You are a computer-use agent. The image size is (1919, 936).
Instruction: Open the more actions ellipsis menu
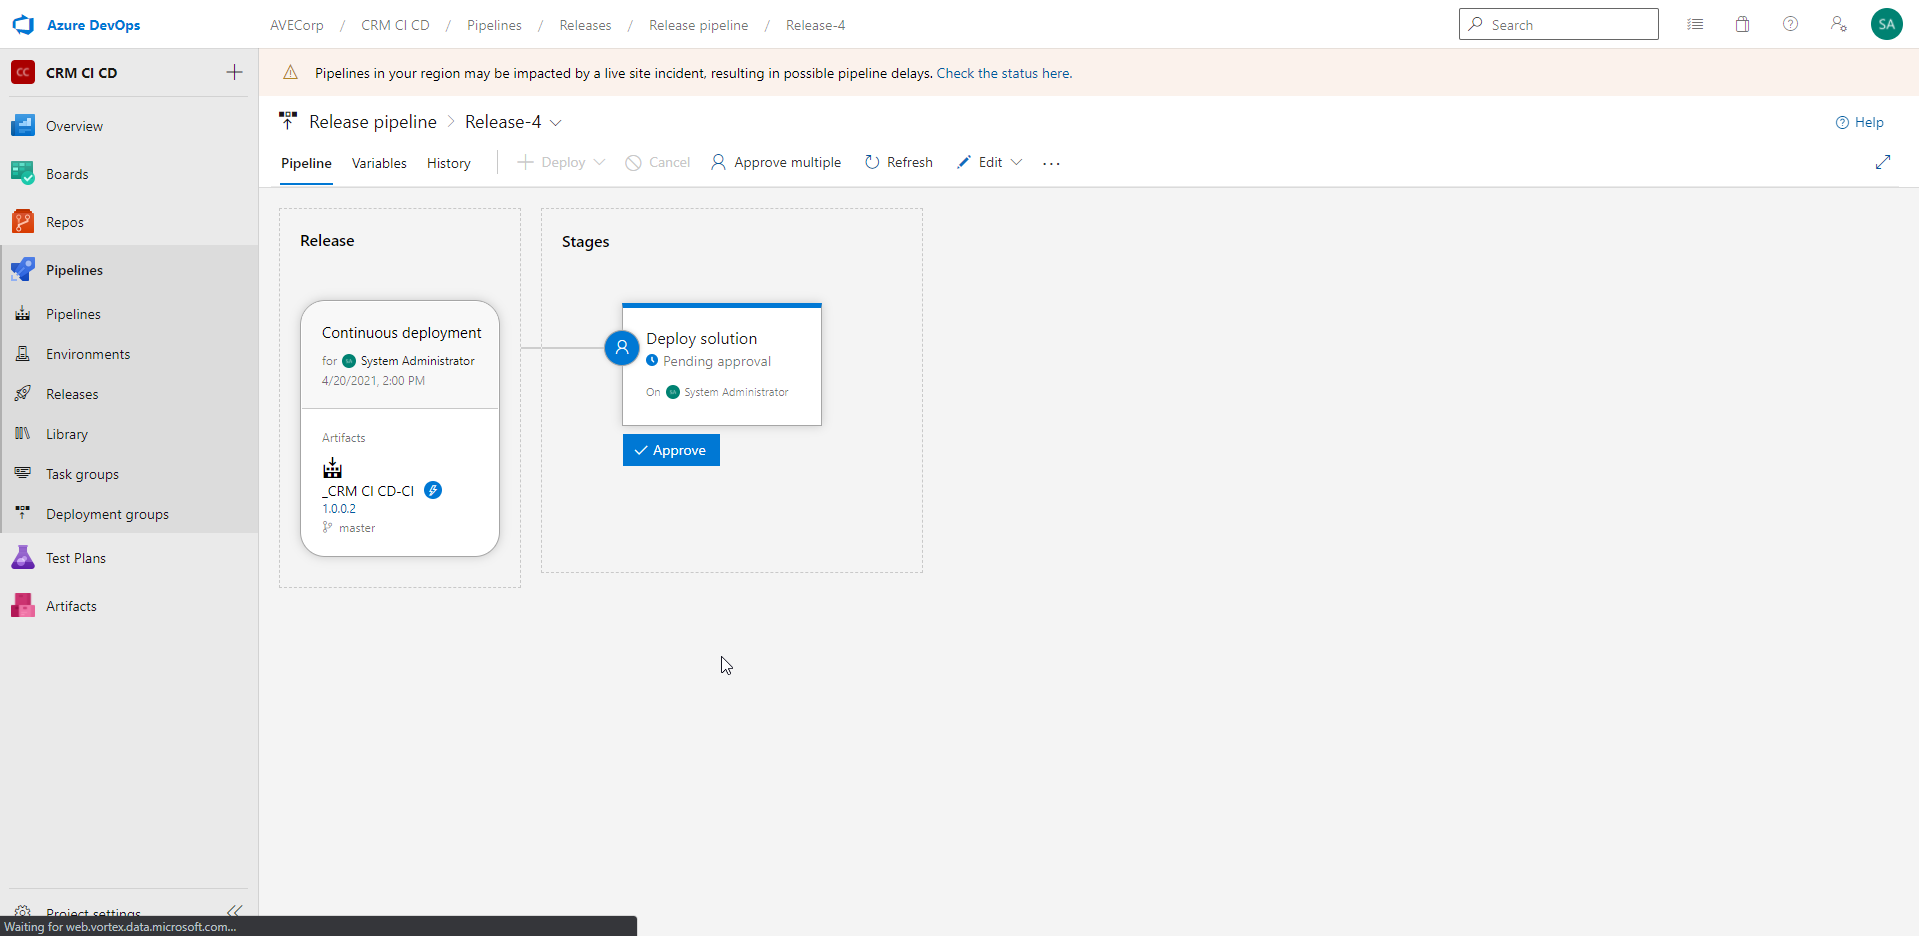1051,163
